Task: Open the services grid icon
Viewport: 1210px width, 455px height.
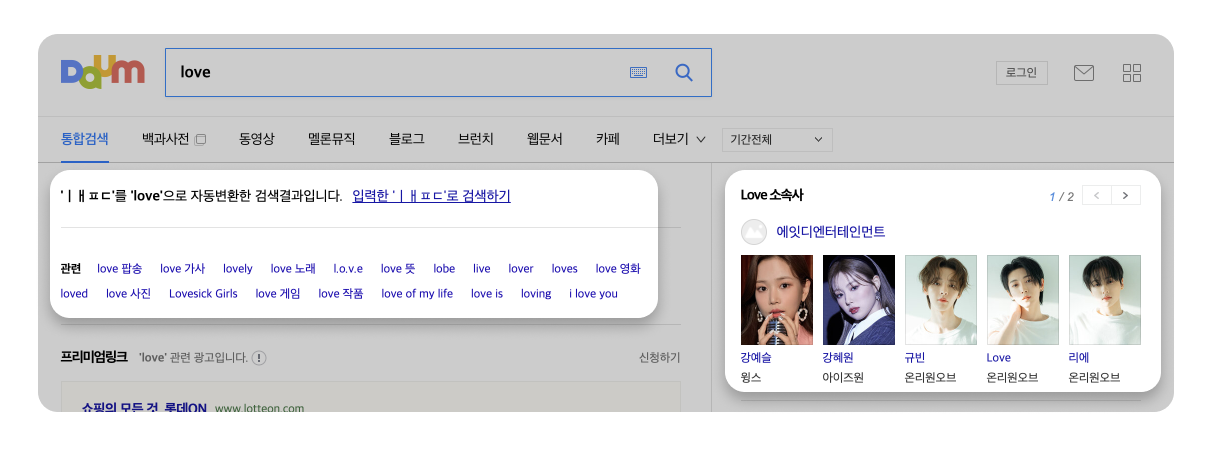Action: click(1132, 73)
